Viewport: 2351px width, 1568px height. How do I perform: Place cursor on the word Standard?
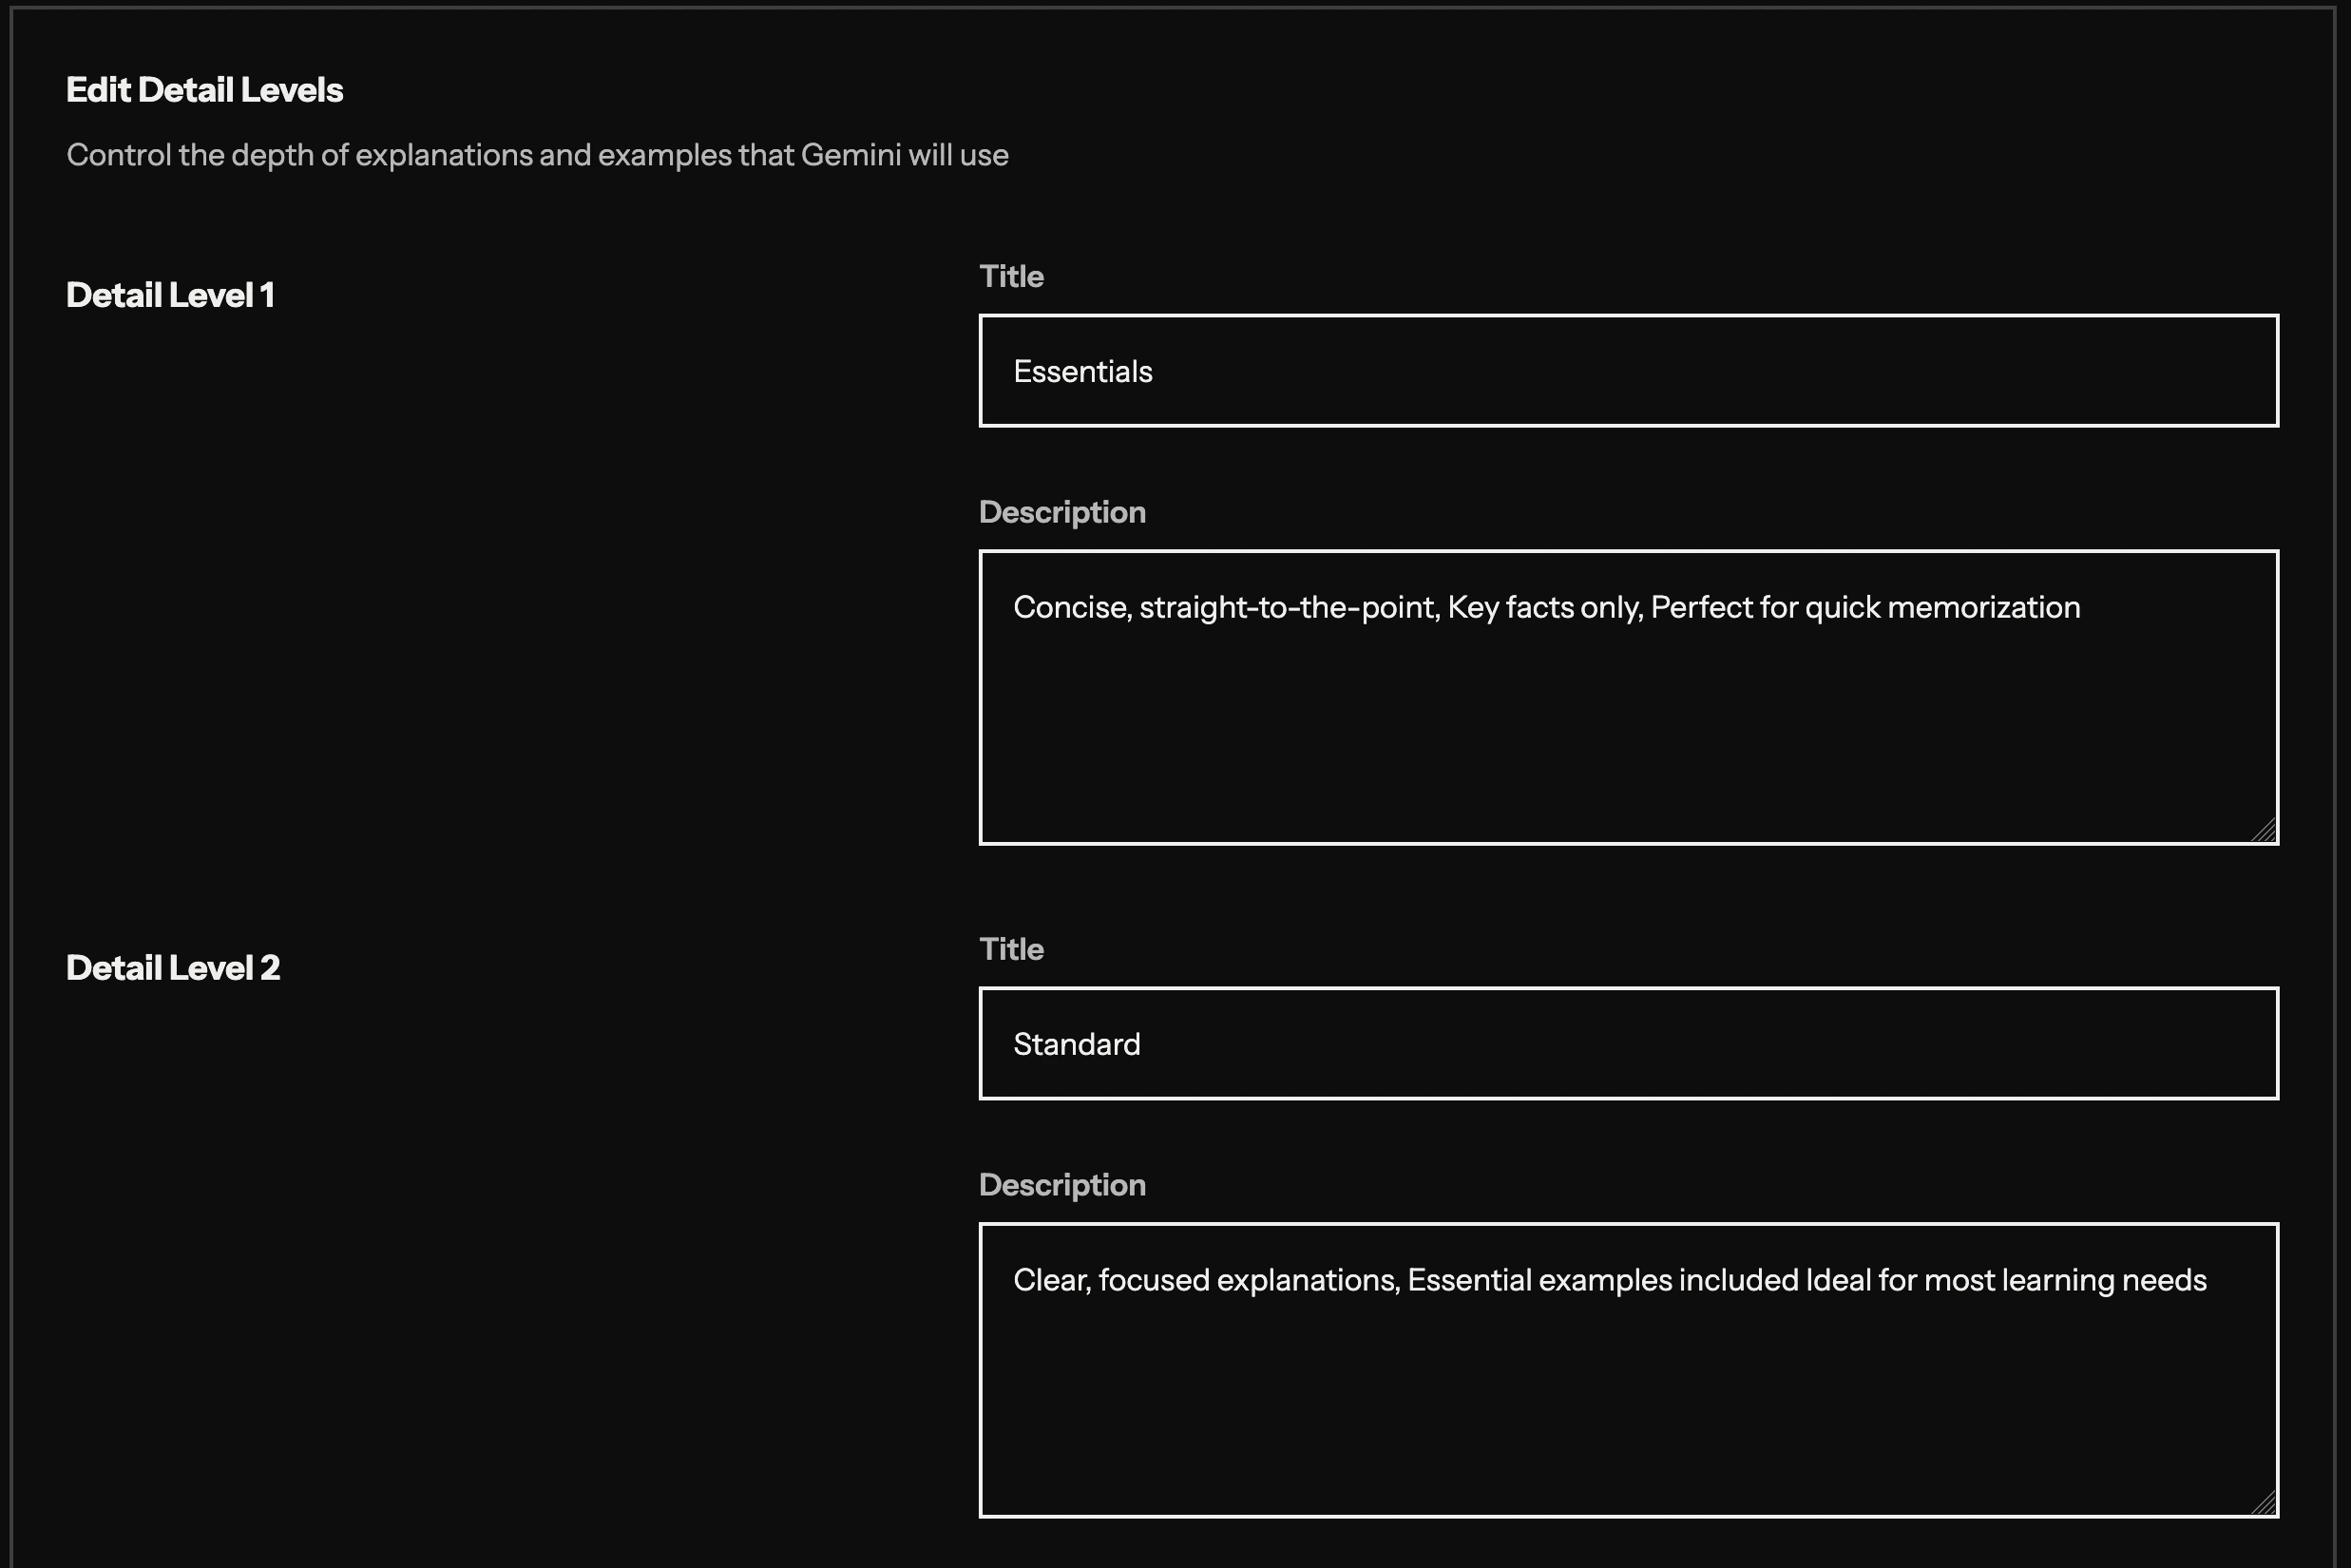pos(1076,1045)
